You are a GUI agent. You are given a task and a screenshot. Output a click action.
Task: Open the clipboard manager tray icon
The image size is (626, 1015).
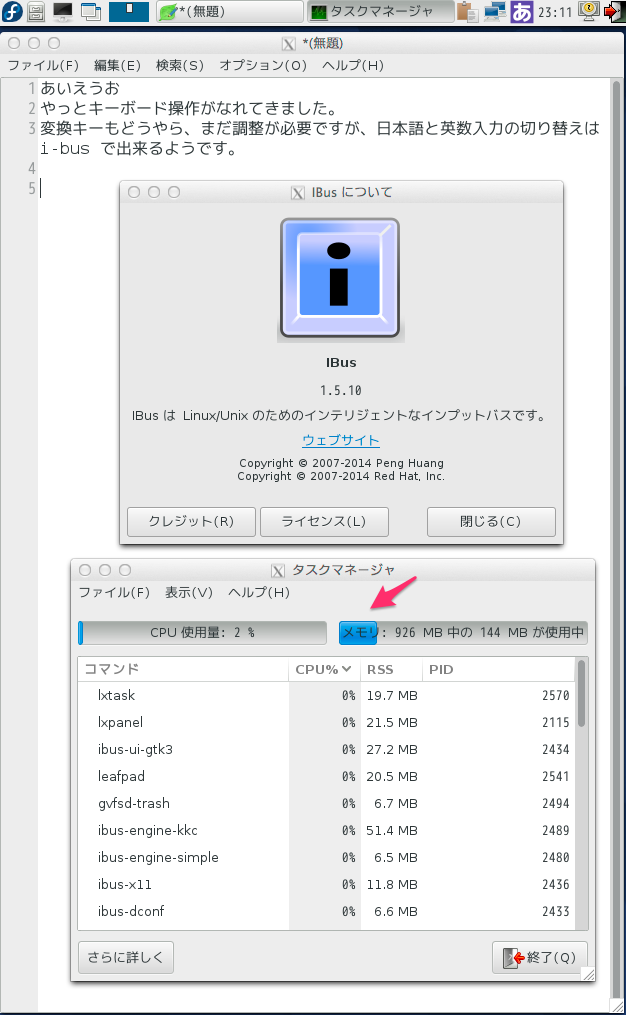point(467,11)
